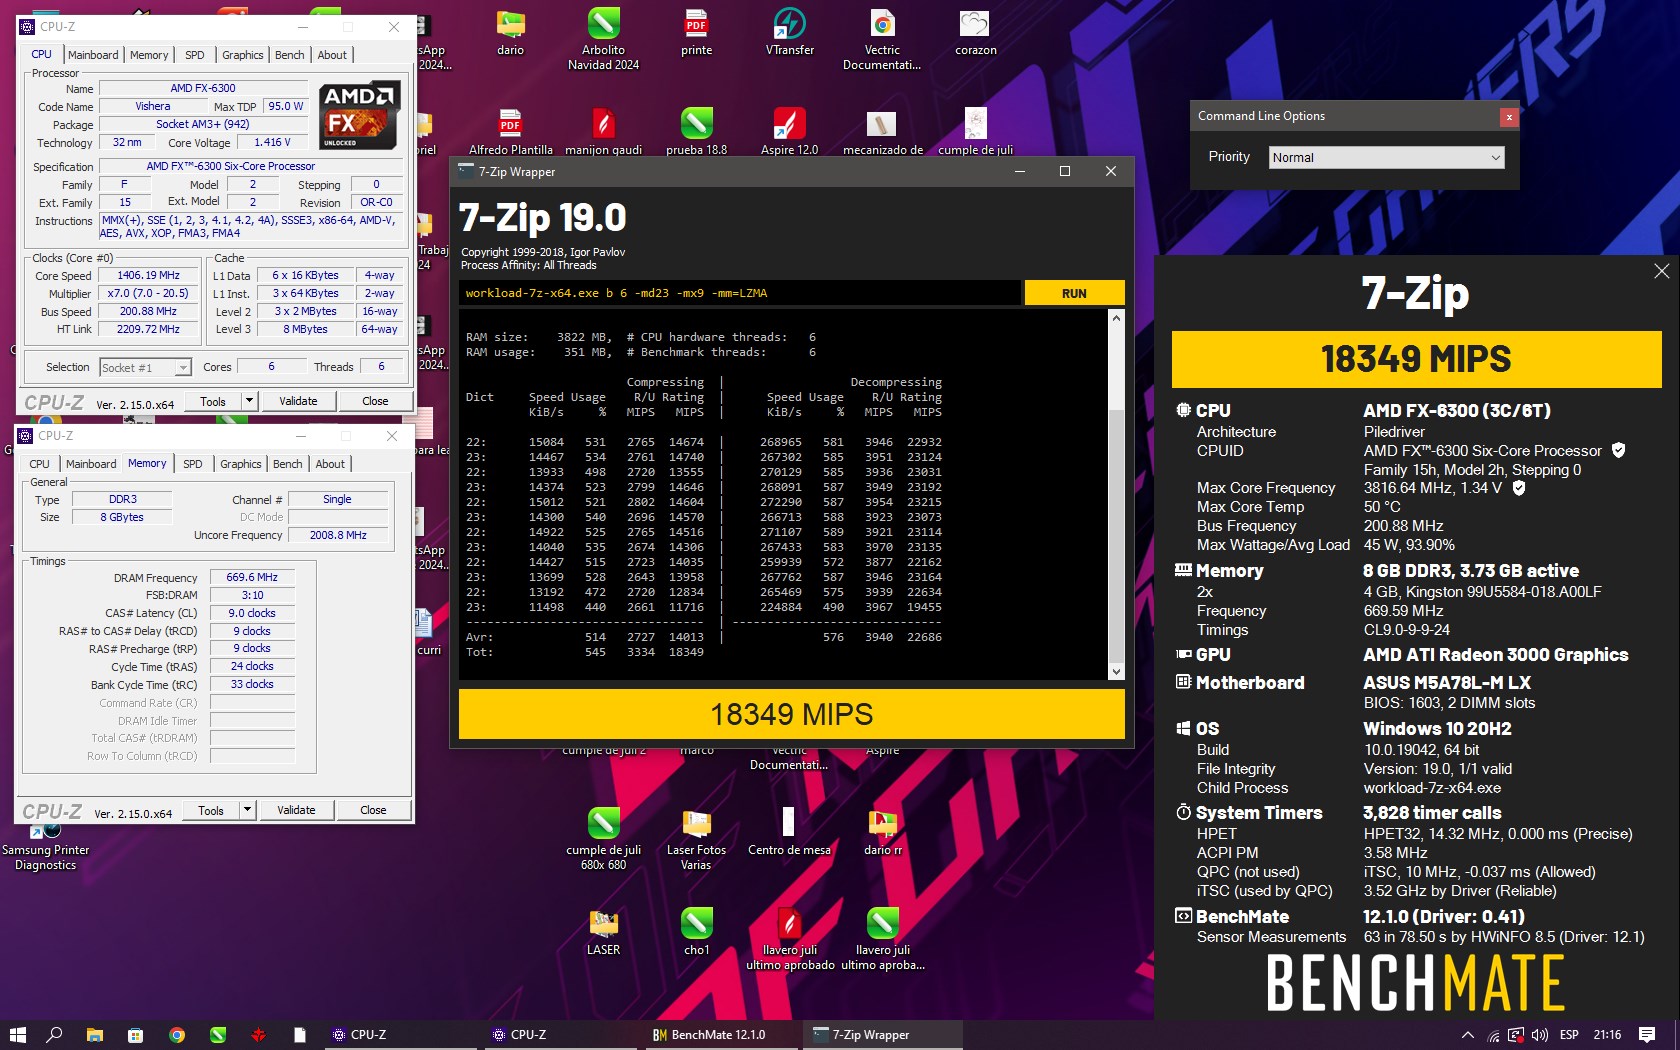Screen dimensions: 1680x1050
Task: Launch VTransfer desktop shortcut
Action: (x=789, y=31)
